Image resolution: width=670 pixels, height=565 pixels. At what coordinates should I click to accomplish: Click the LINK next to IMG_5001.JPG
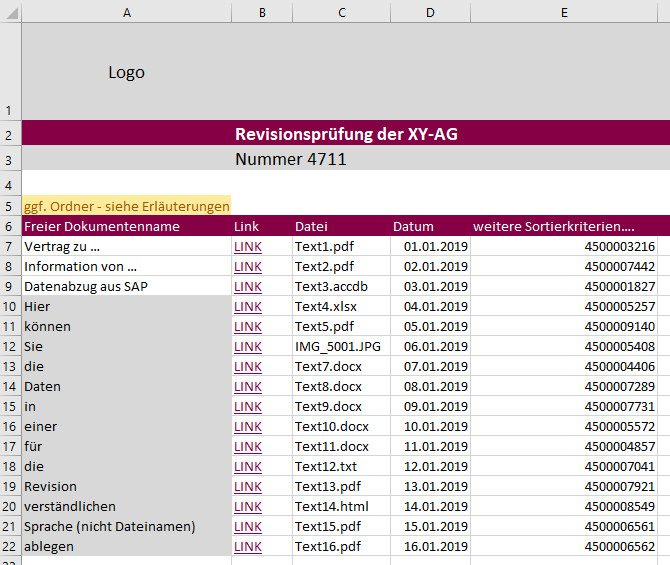pos(247,347)
